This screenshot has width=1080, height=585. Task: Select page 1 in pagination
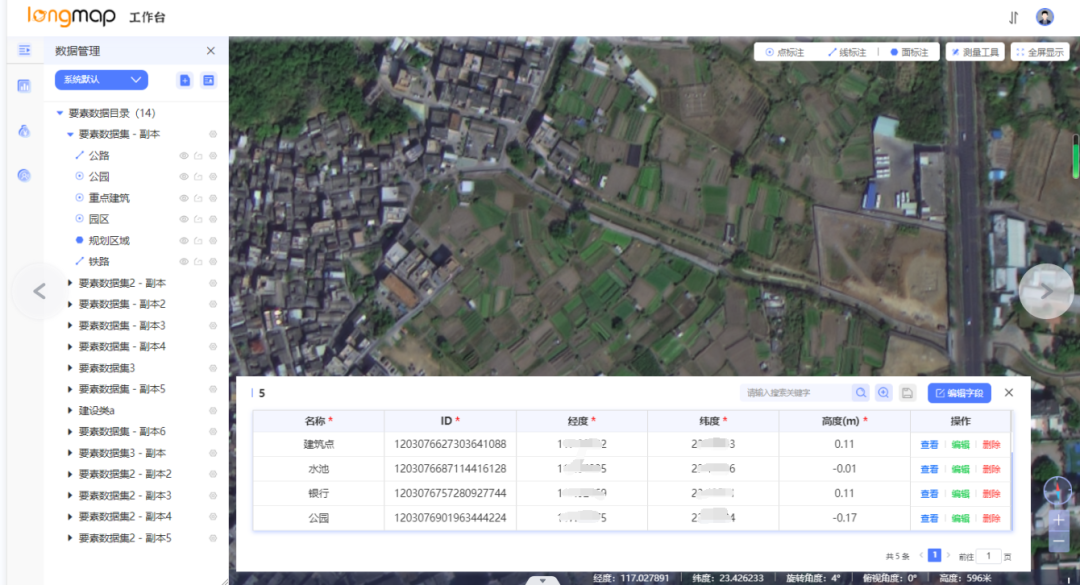click(x=935, y=555)
